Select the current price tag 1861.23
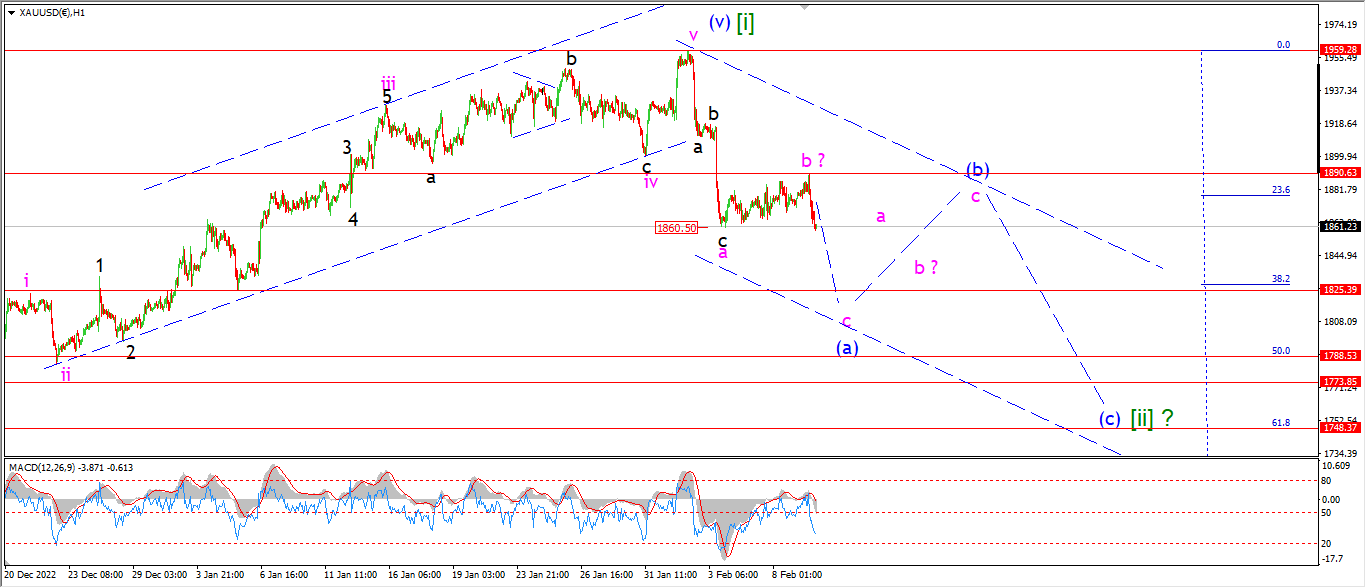This screenshot has height=588, width=1366. click(1339, 226)
